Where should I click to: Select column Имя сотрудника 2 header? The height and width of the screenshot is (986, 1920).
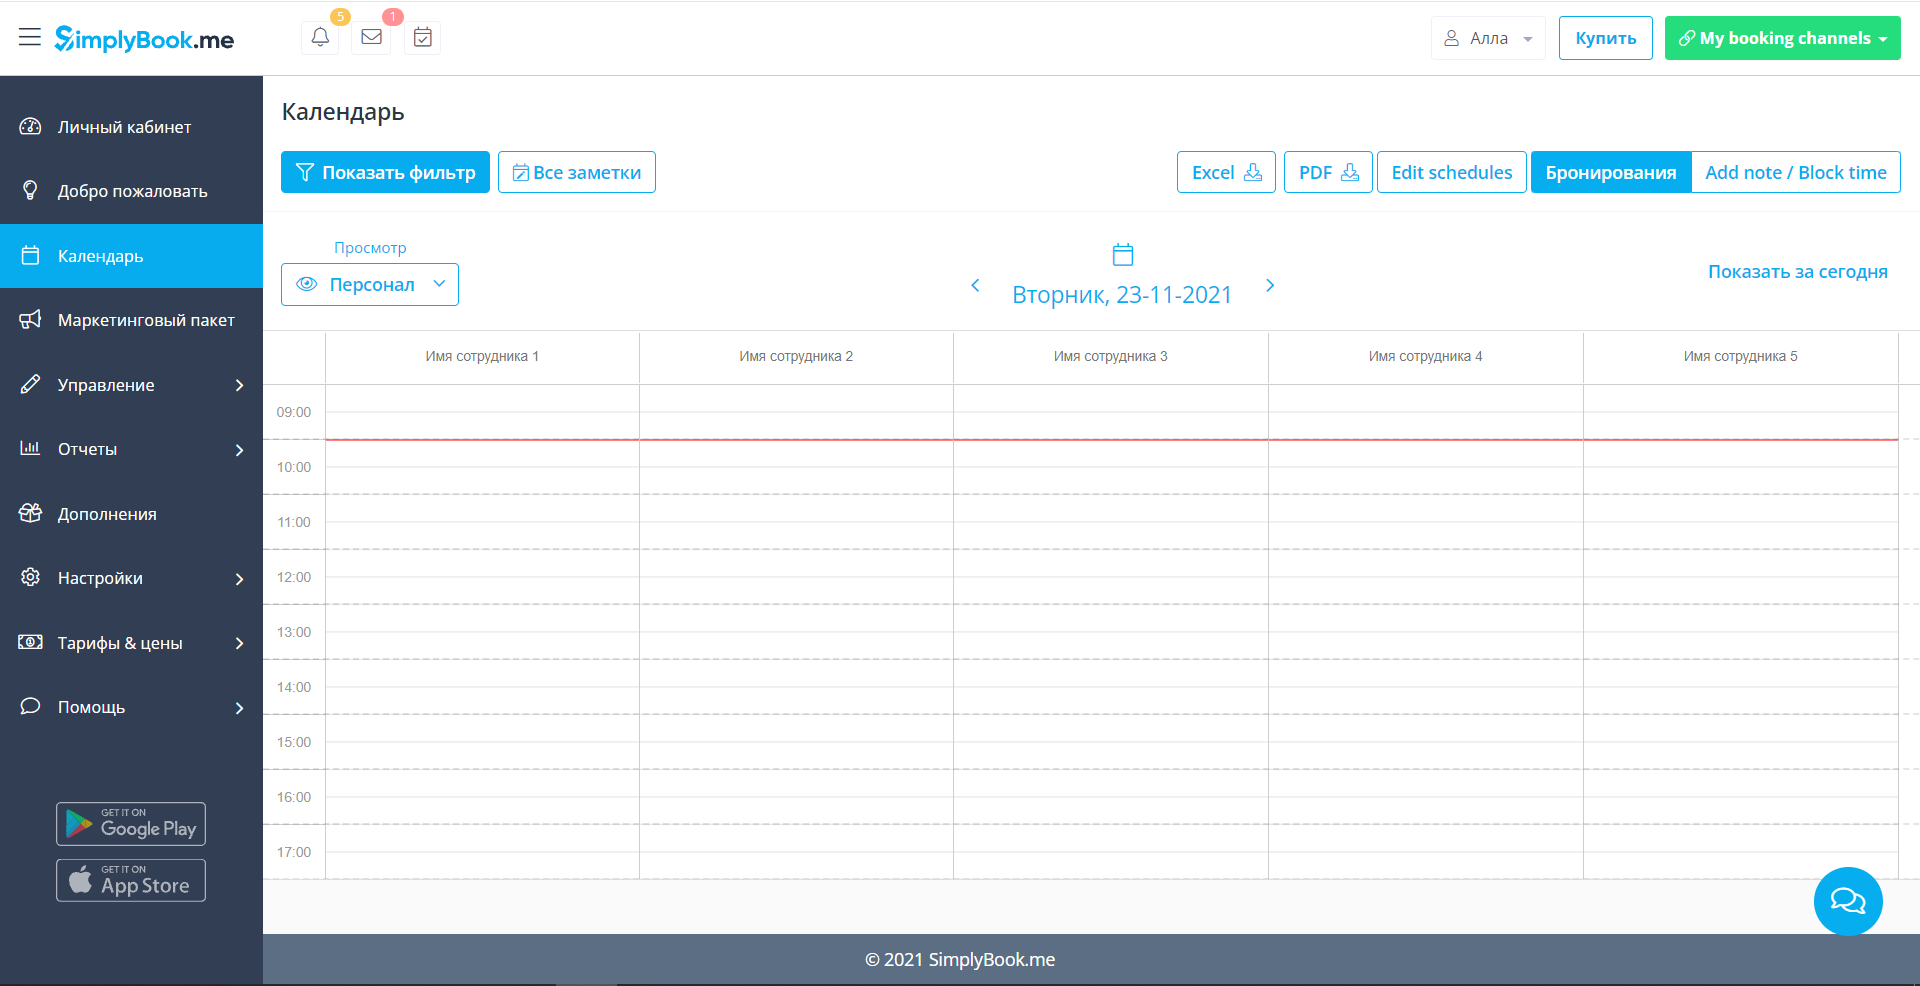pyautogui.click(x=796, y=356)
